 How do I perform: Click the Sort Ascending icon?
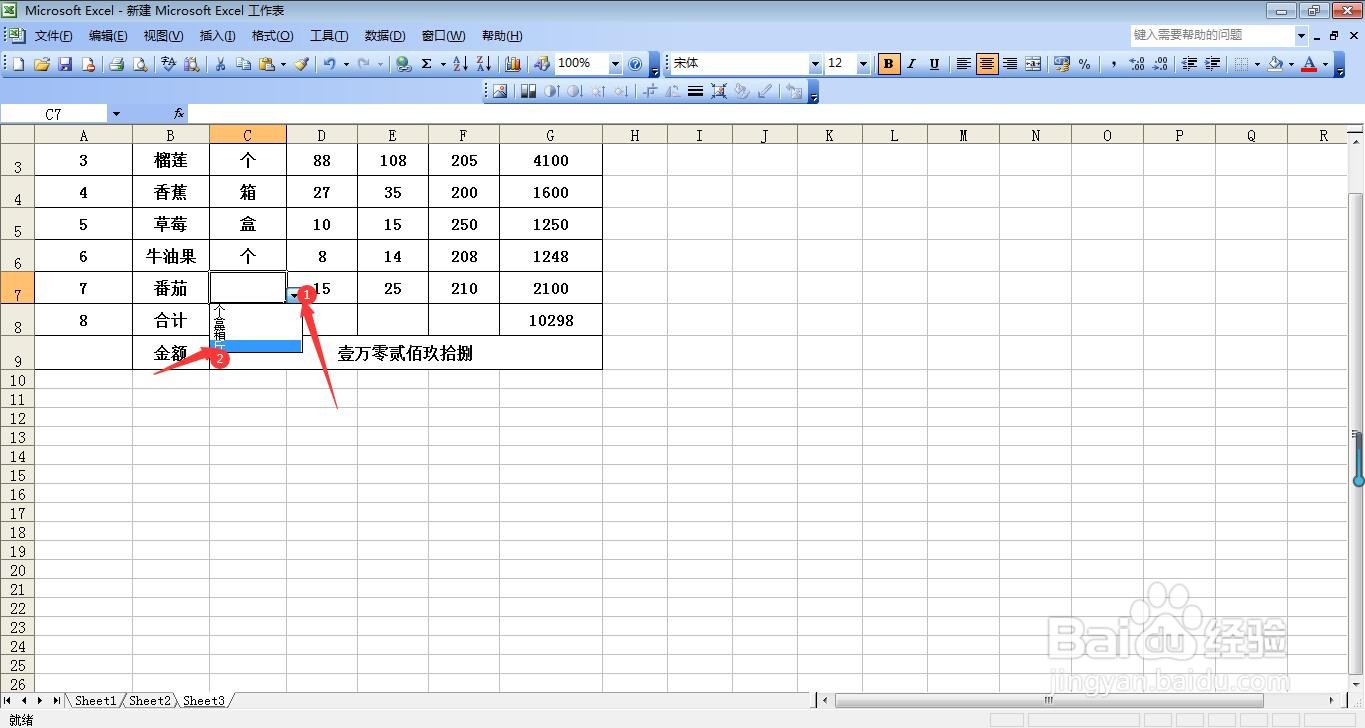[459, 63]
